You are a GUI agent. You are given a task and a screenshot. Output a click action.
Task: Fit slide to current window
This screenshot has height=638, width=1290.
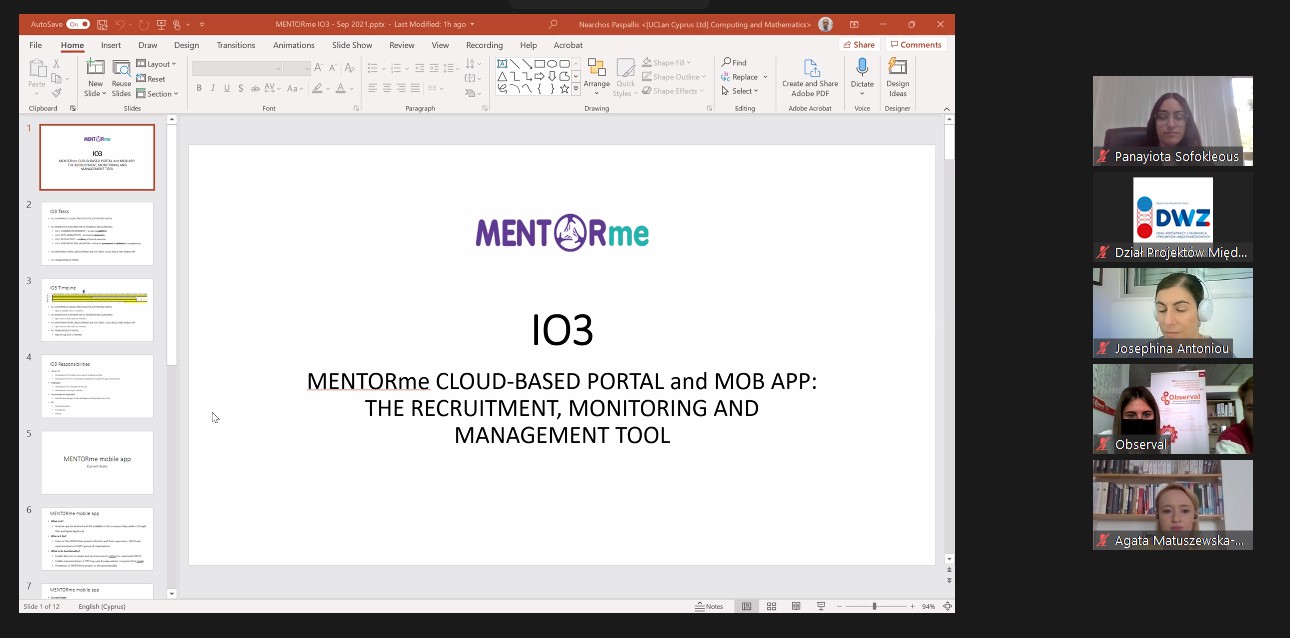click(948, 606)
